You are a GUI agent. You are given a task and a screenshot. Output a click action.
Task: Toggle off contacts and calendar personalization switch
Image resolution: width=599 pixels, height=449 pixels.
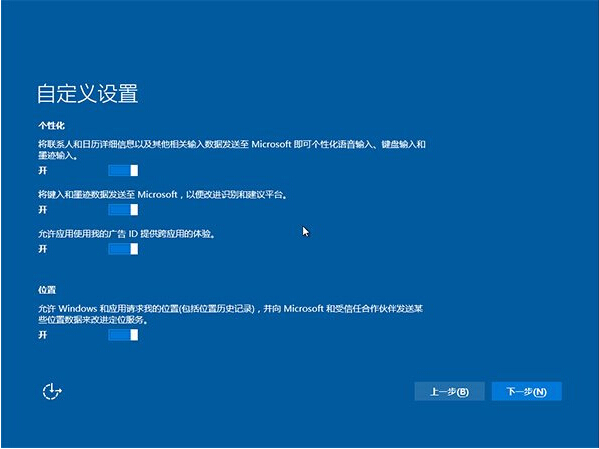(x=123, y=170)
